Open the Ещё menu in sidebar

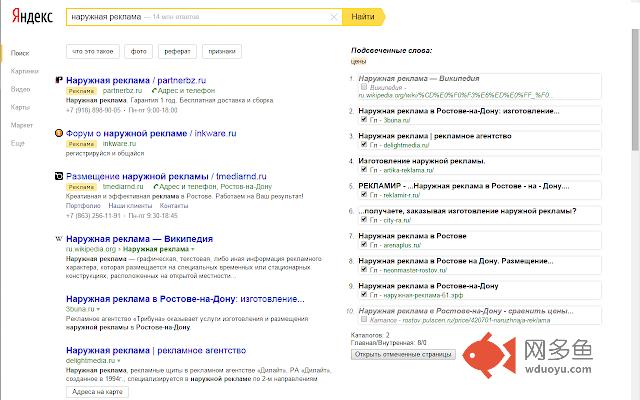point(18,143)
